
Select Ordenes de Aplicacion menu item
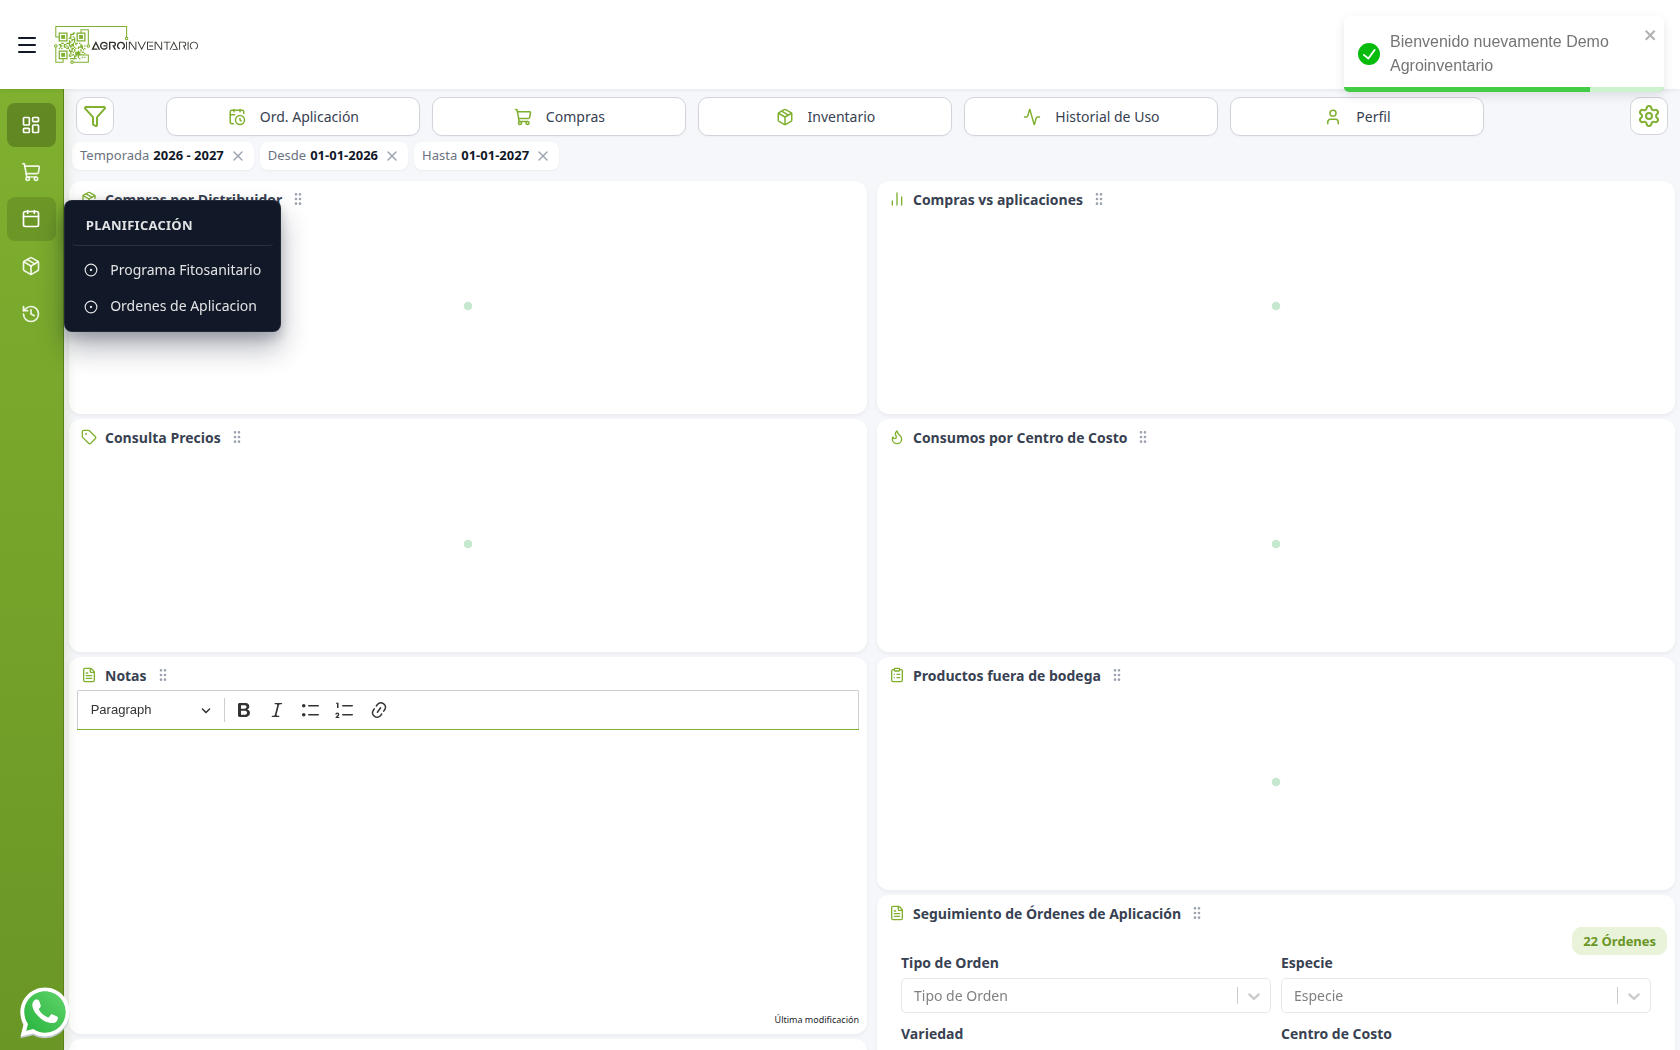[173, 306]
